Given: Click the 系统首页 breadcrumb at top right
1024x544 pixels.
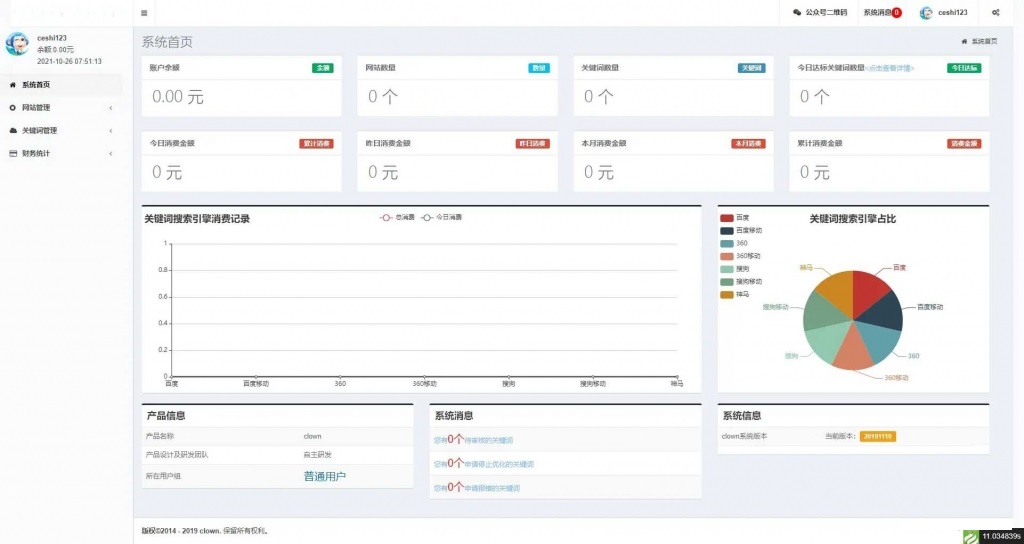Looking at the screenshot, I should tap(983, 42).
